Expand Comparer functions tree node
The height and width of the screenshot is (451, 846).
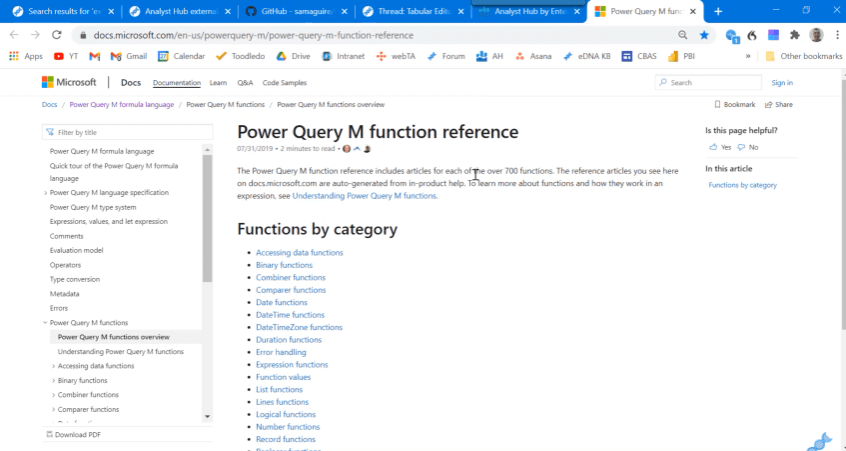pos(53,409)
